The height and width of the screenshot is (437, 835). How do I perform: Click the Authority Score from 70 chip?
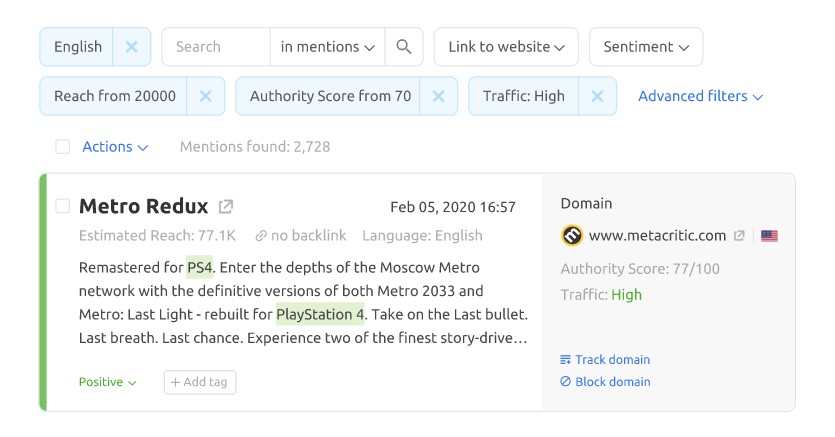[x=329, y=96]
